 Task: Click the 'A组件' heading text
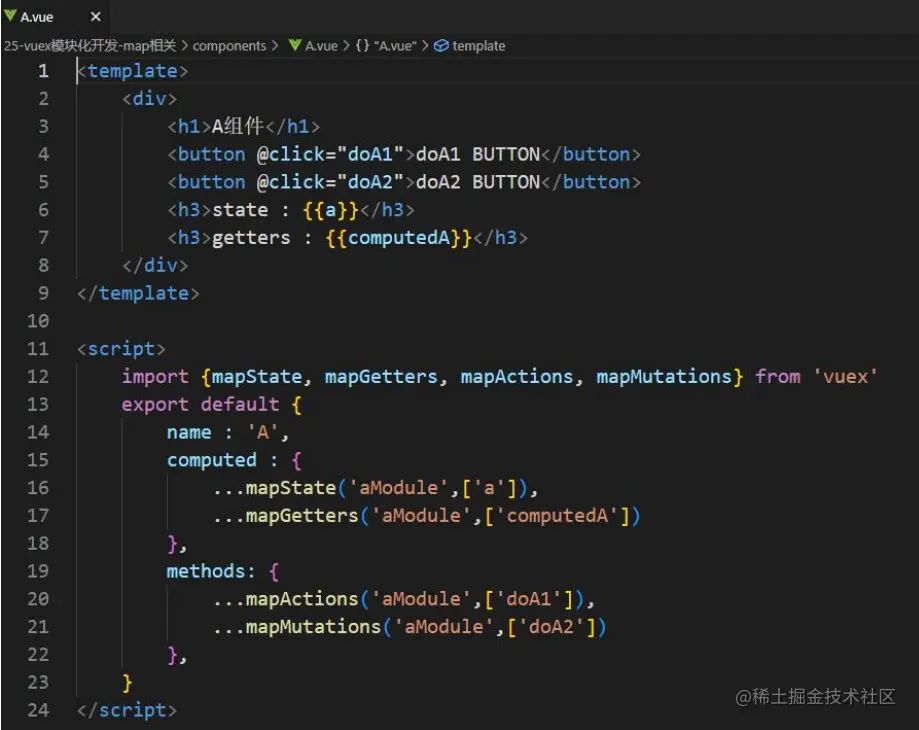coord(238,126)
